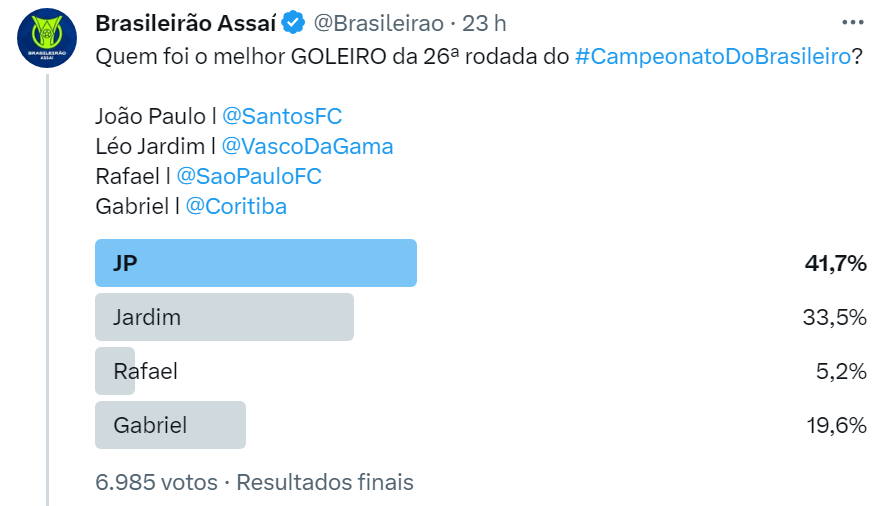Select the Jardim poll result bar
Image resolution: width=880 pixels, height=506 pixels.
coord(224,317)
